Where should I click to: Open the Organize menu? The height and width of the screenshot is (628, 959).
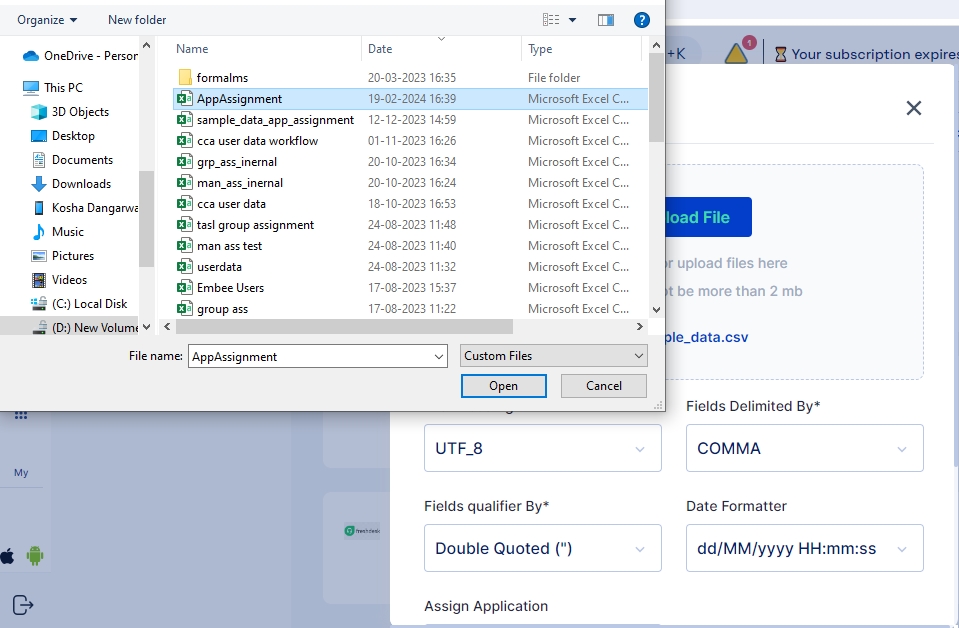coord(47,20)
